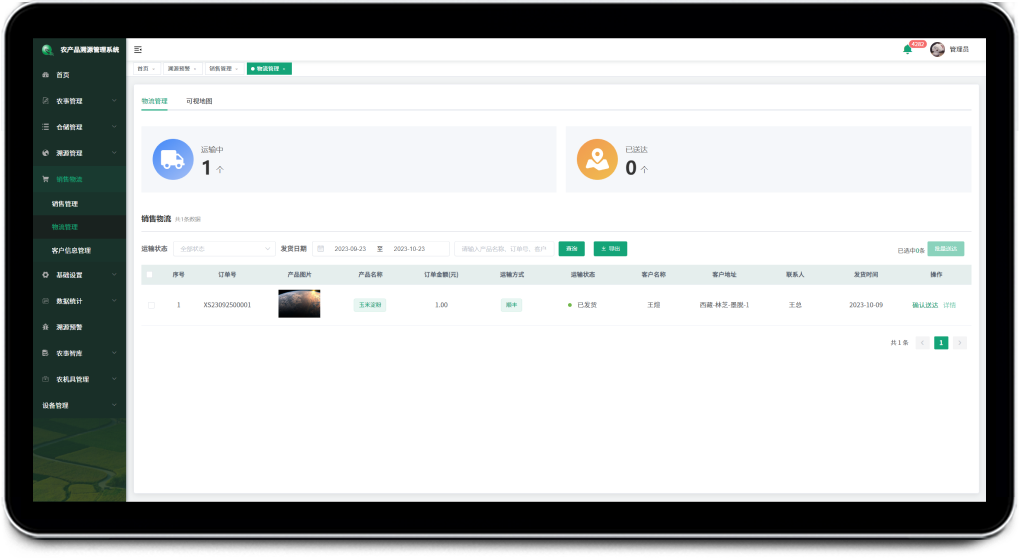Click the 首页 home icon in sidebar
This screenshot has width=1019, height=560.
tap(45, 75)
